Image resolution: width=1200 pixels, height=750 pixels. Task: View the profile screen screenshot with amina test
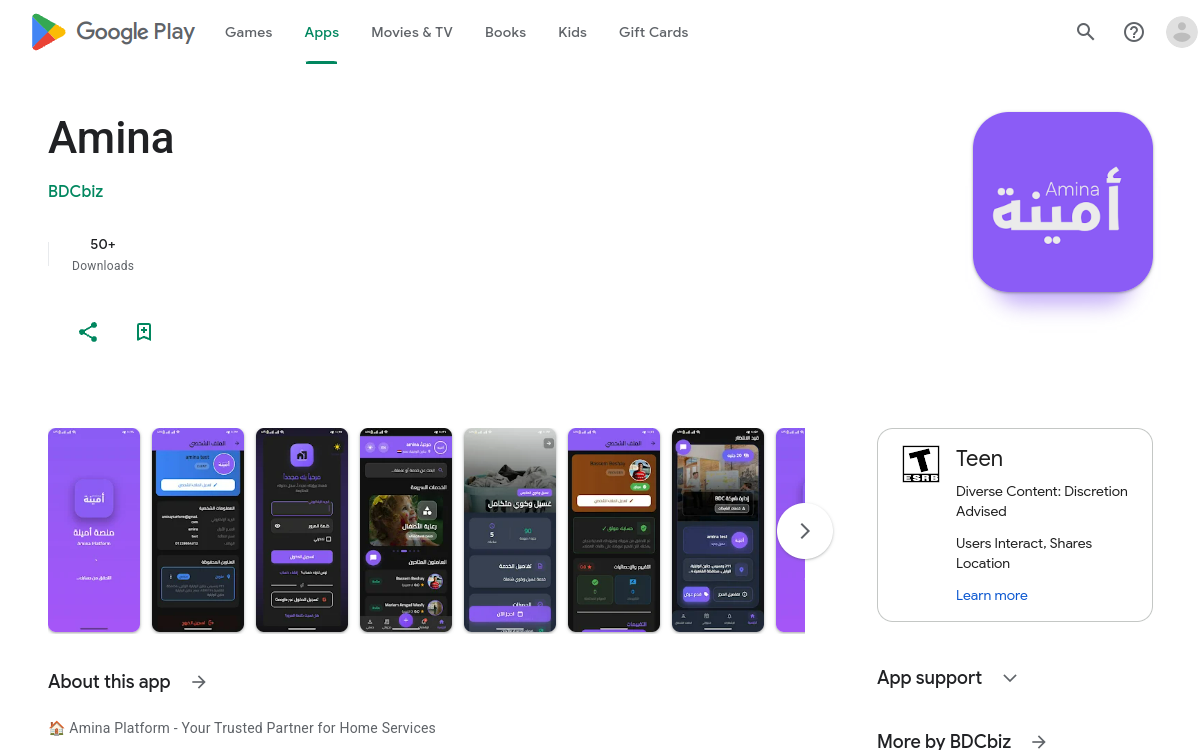198,530
